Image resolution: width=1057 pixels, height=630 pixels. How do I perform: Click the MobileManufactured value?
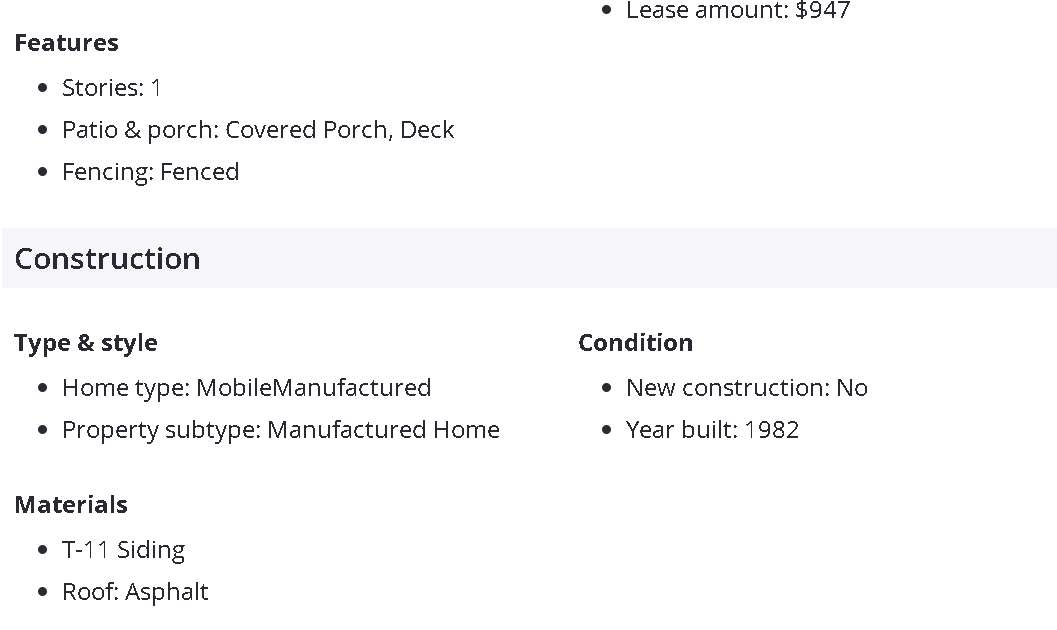[314, 388]
